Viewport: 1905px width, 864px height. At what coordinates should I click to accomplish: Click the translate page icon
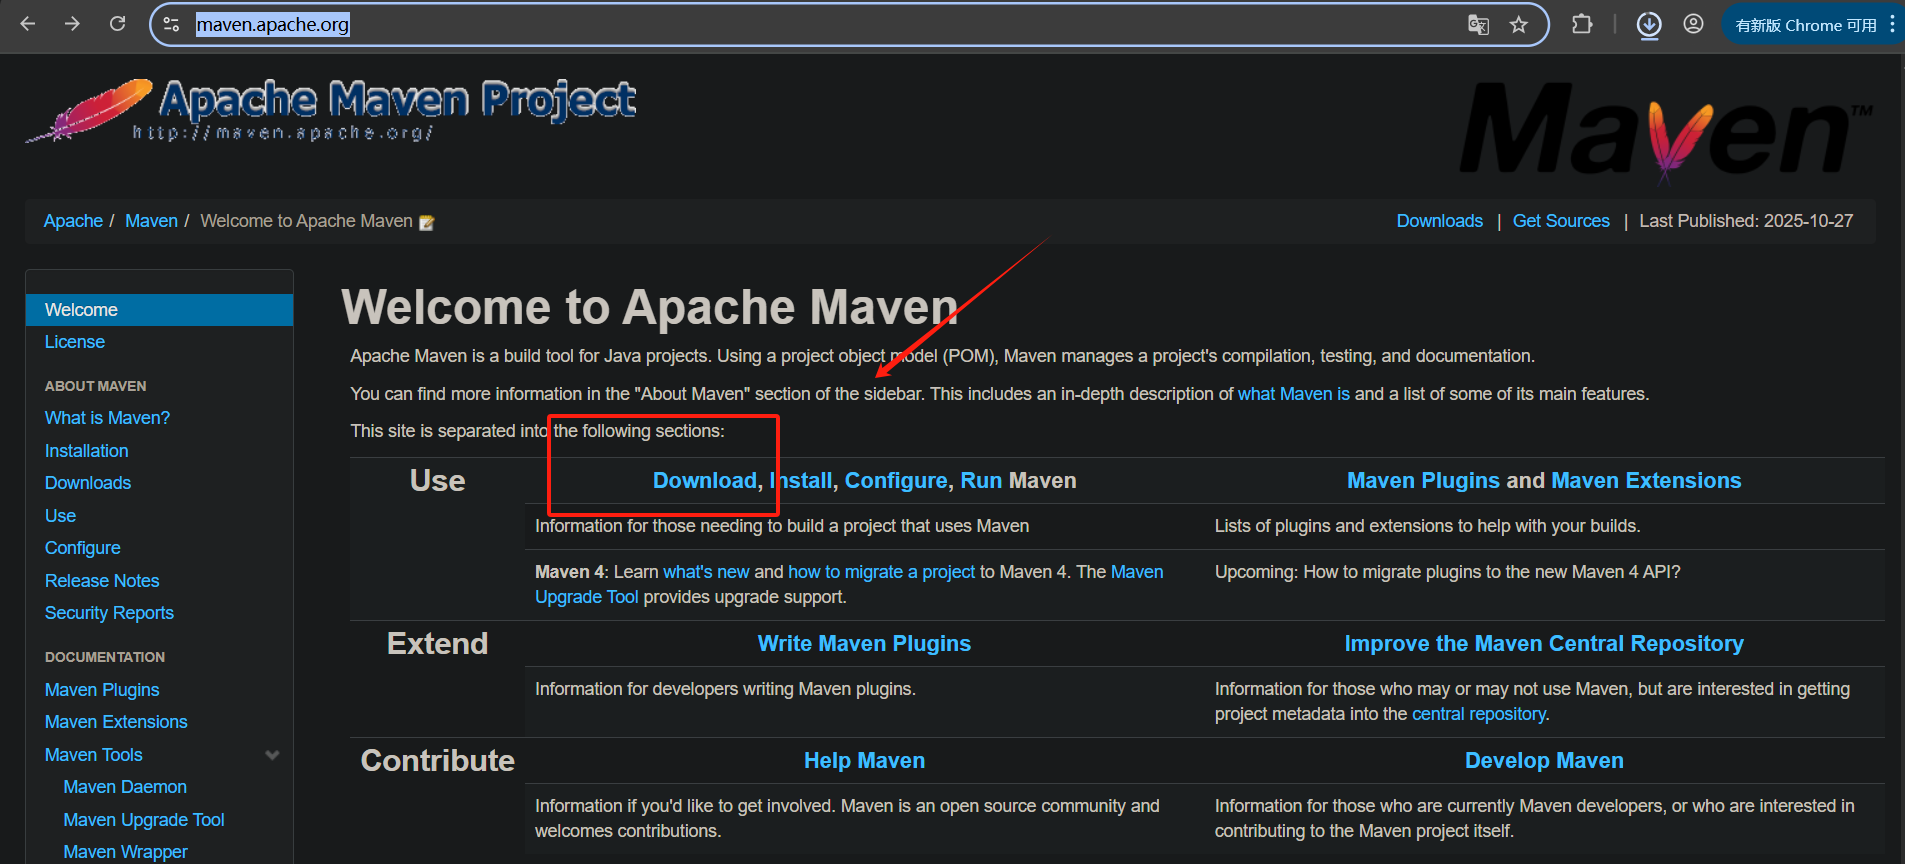click(x=1478, y=25)
